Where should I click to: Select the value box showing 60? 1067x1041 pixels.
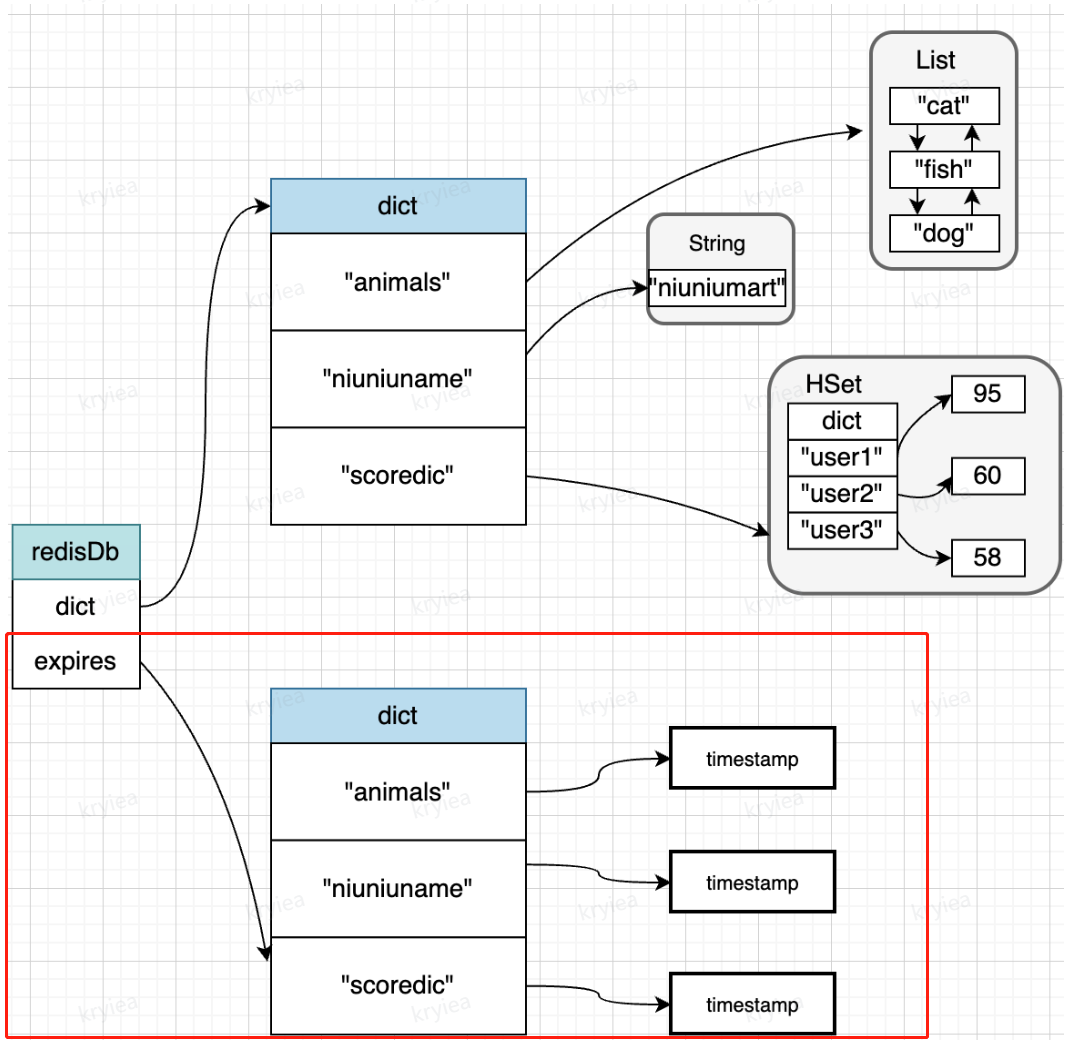pyautogui.click(x=988, y=476)
